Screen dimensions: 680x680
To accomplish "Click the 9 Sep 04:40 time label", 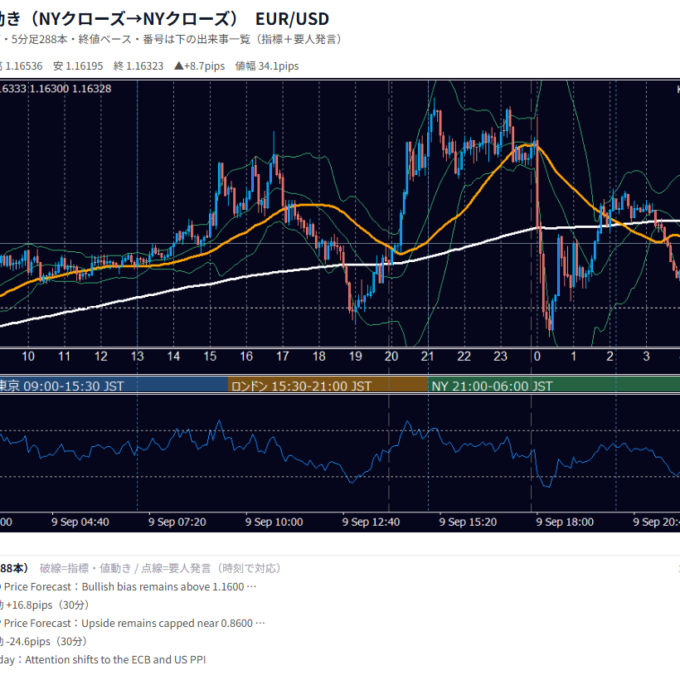I will coord(80,522).
